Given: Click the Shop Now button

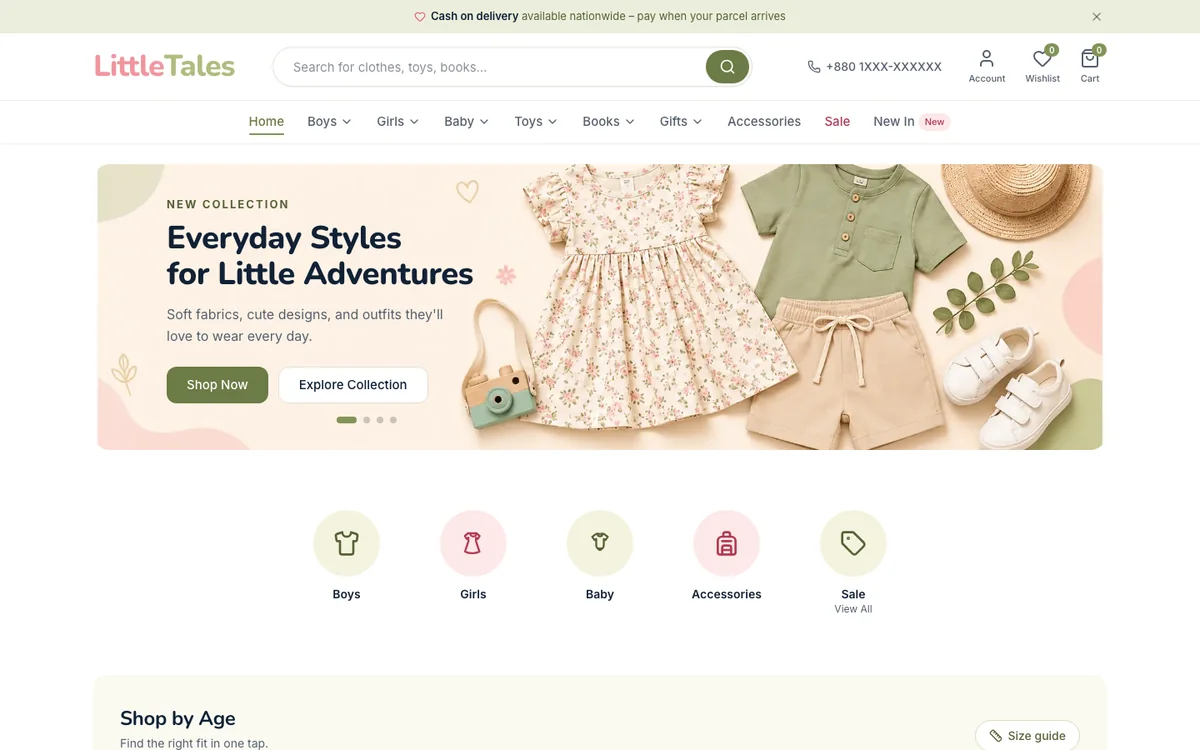Looking at the screenshot, I should 217,385.
